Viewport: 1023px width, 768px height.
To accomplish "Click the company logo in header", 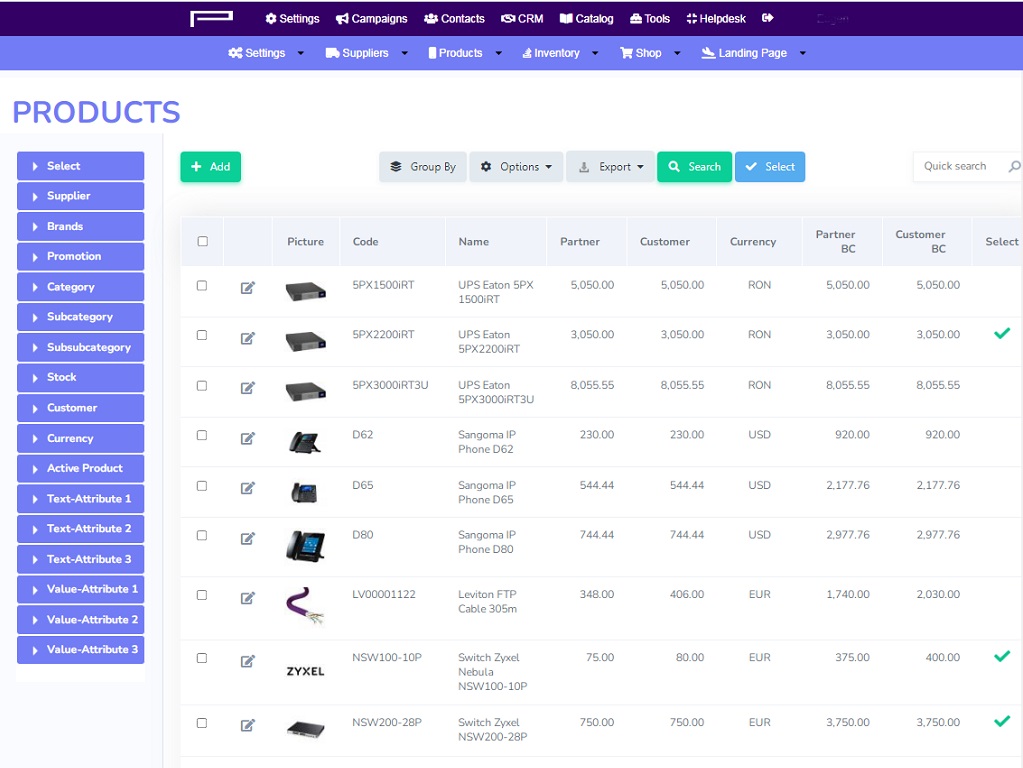I will (211, 18).
